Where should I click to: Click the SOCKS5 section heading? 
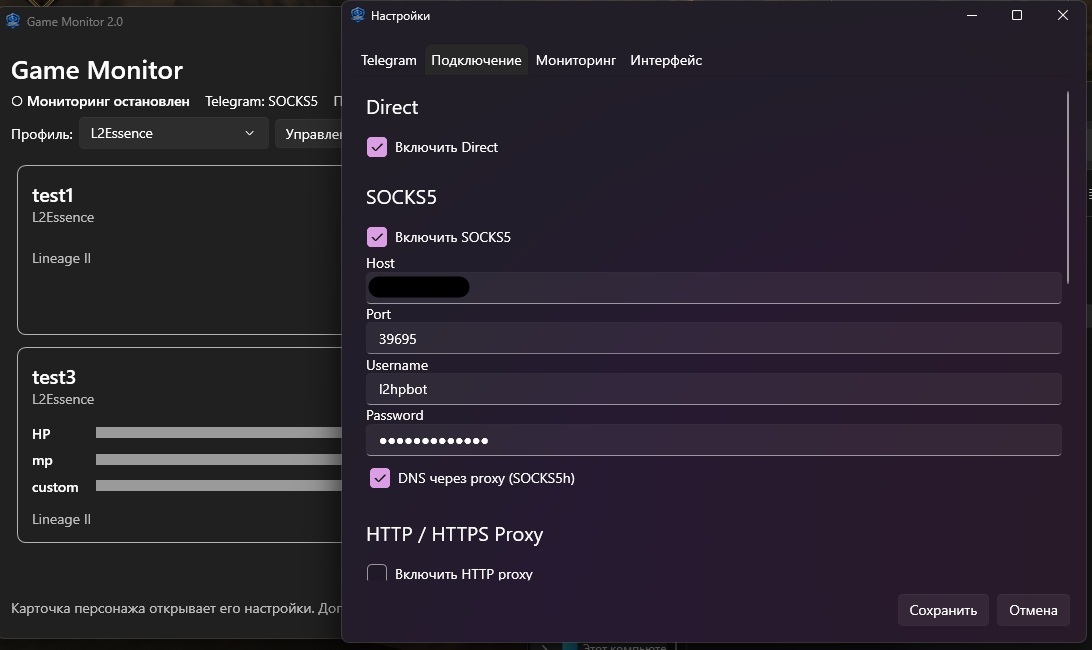tap(401, 197)
